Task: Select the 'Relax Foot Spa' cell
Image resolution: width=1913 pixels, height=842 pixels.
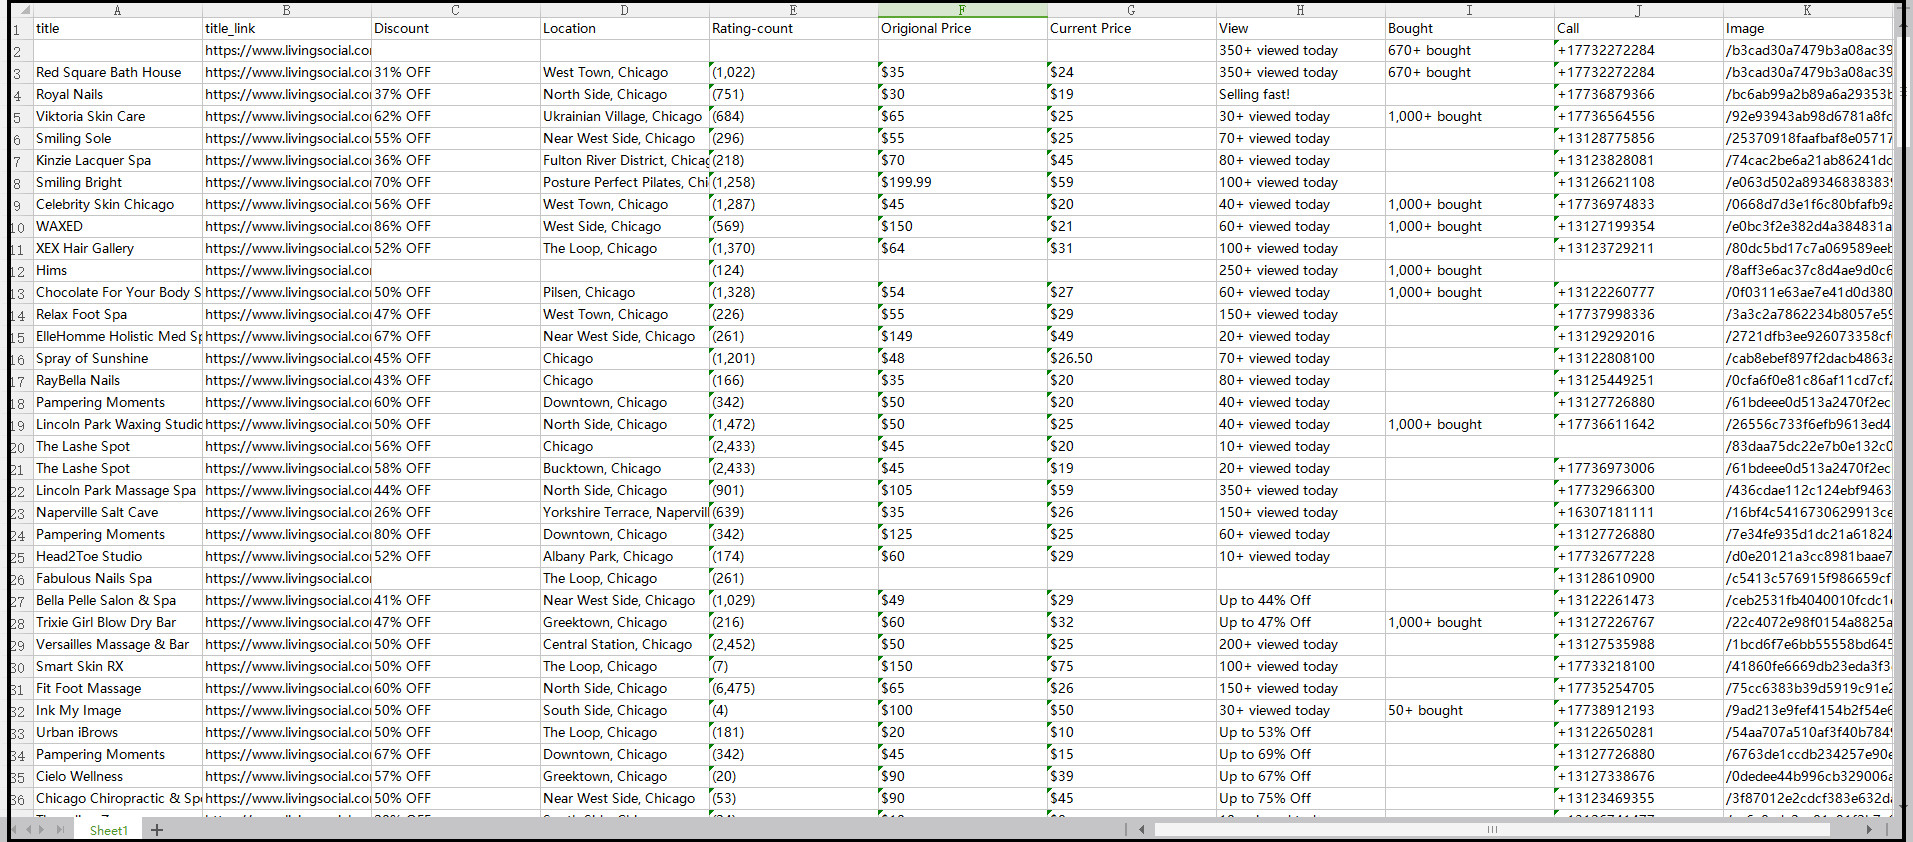Action: tap(117, 315)
